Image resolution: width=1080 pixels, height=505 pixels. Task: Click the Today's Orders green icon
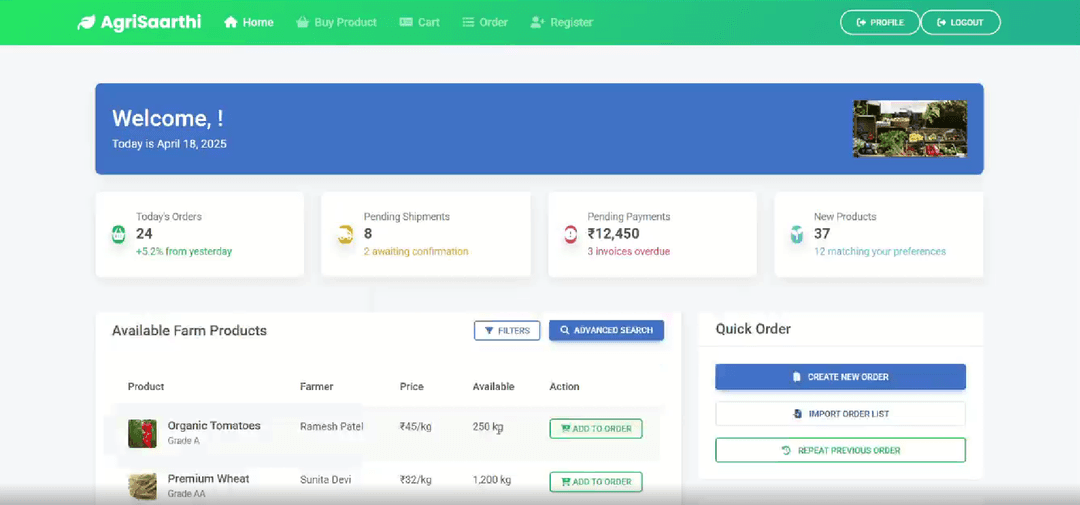[x=118, y=234]
